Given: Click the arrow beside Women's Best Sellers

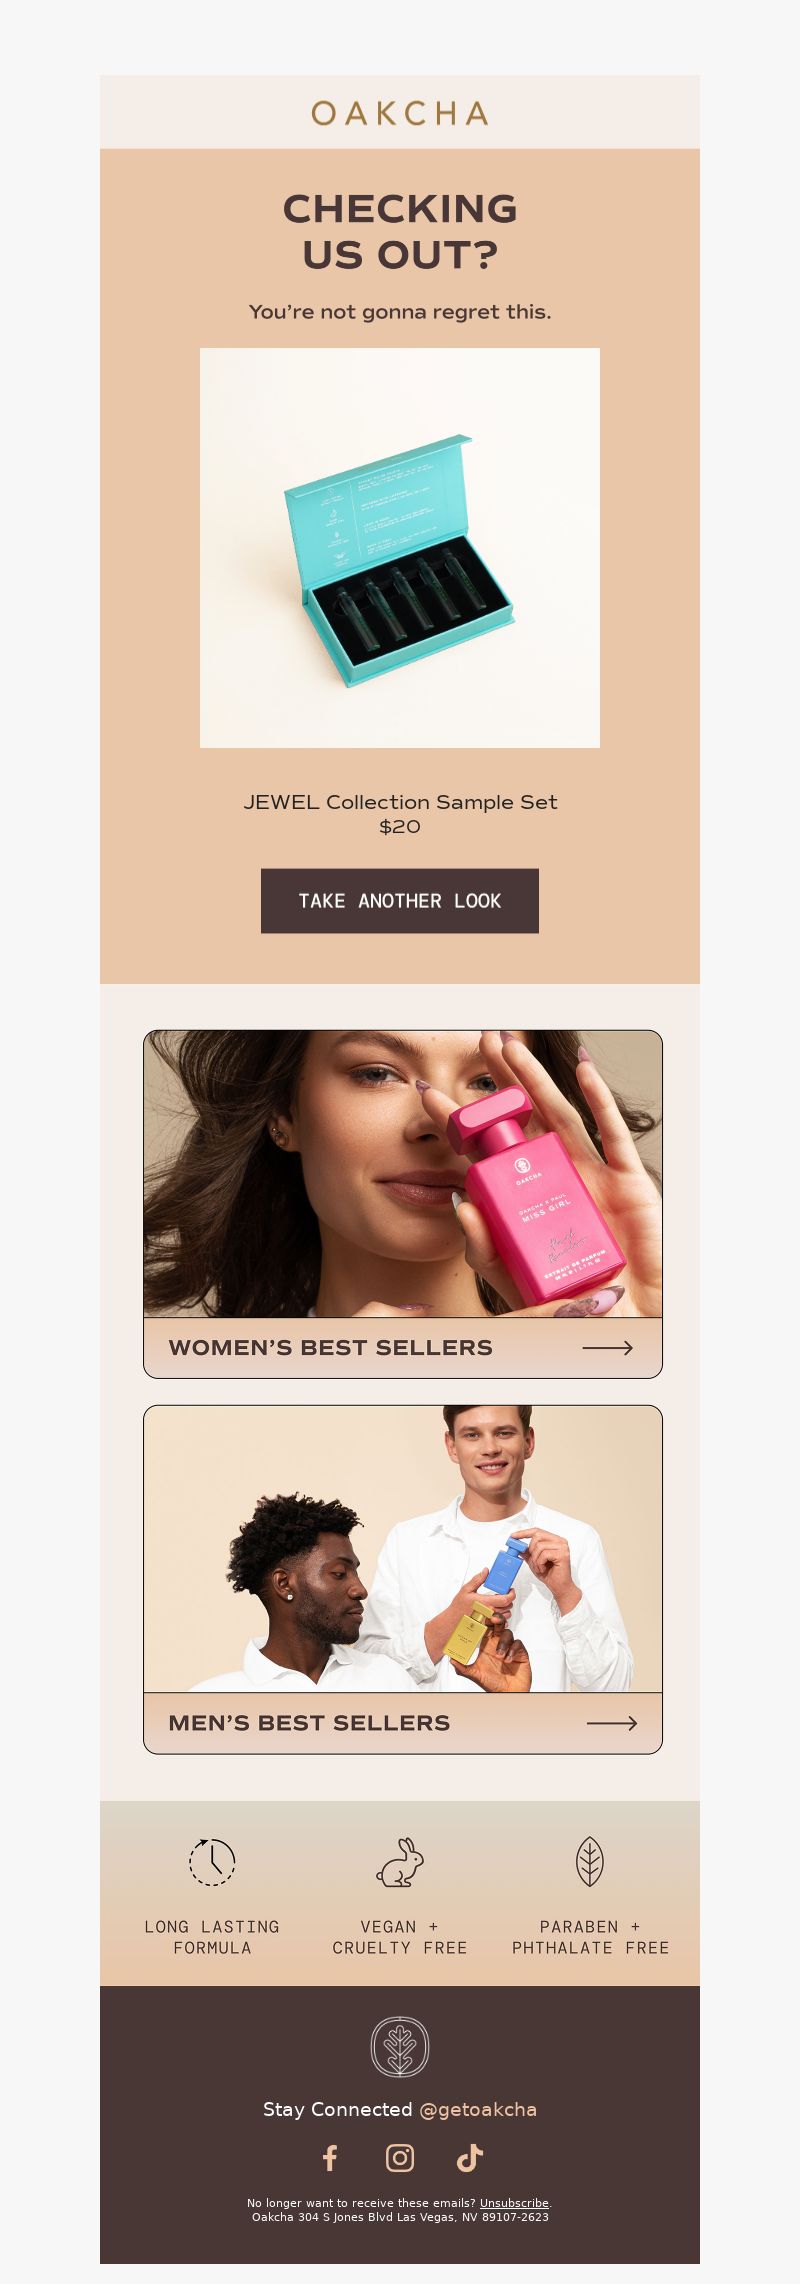Looking at the screenshot, I should coord(608,1348).
